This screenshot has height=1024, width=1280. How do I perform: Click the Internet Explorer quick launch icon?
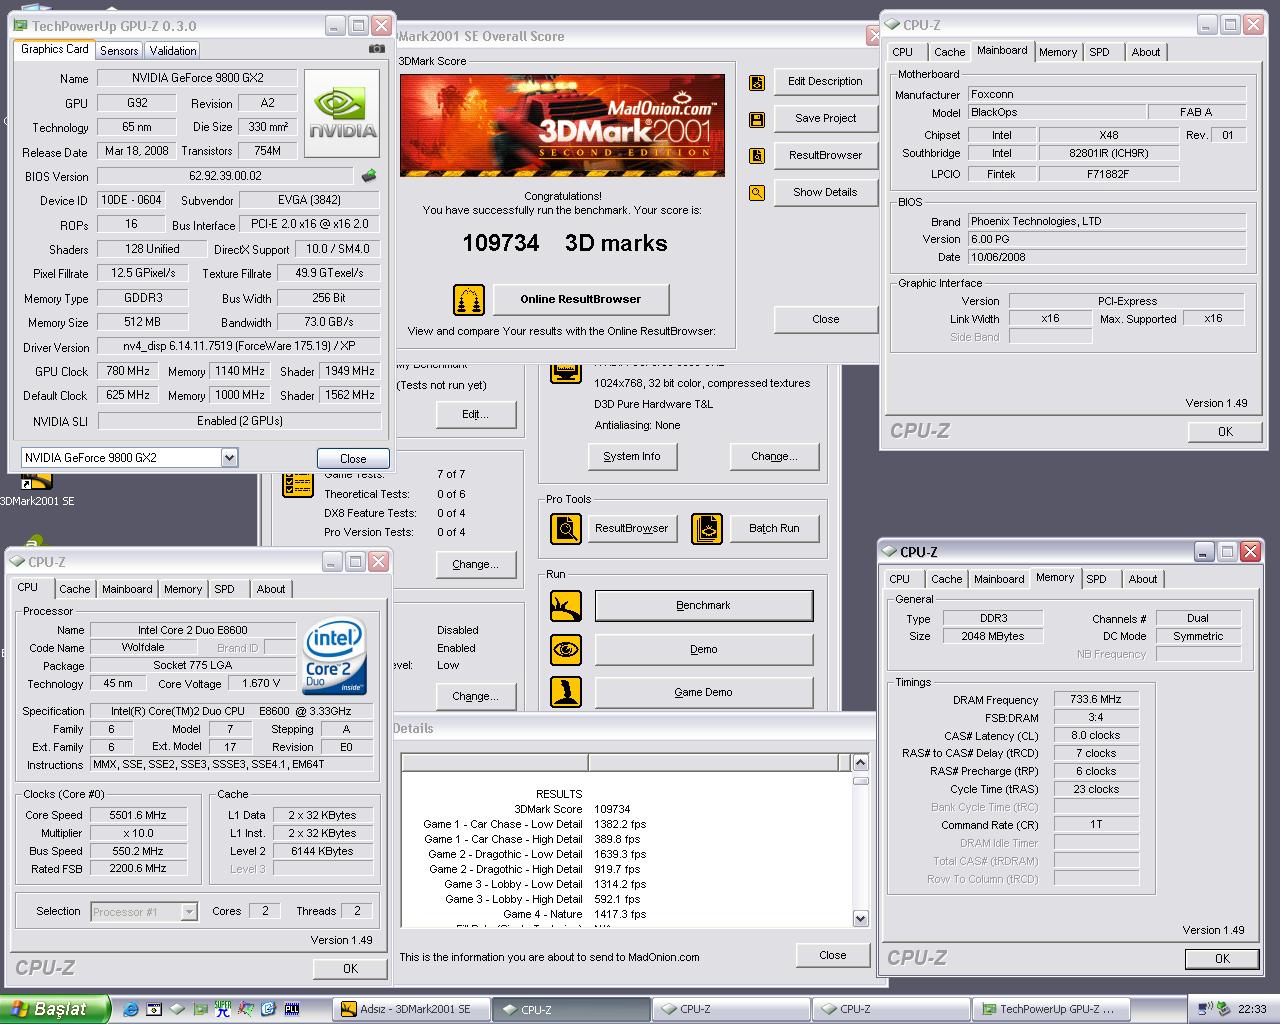pyautogui.click(x=131, y=1009)
